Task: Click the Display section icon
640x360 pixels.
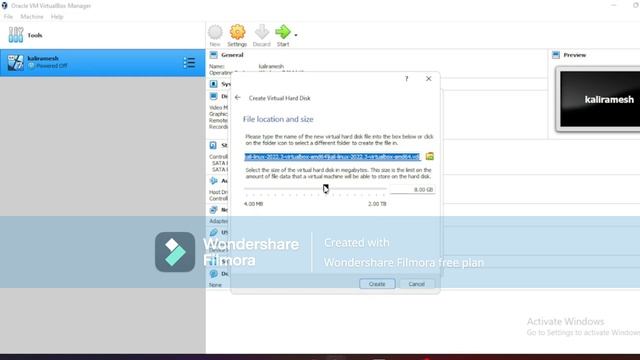Action: point(213,96)
